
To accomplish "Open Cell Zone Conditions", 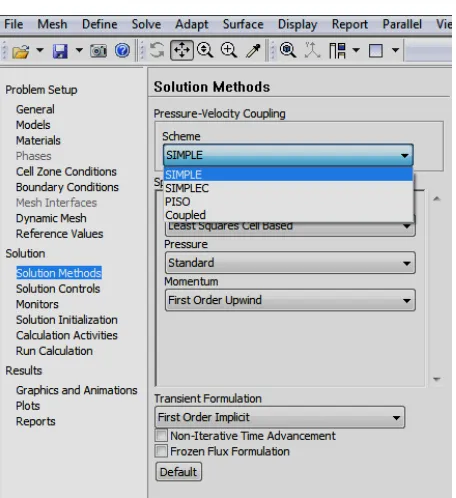I will pyautogui.click(x=66, y=172).
